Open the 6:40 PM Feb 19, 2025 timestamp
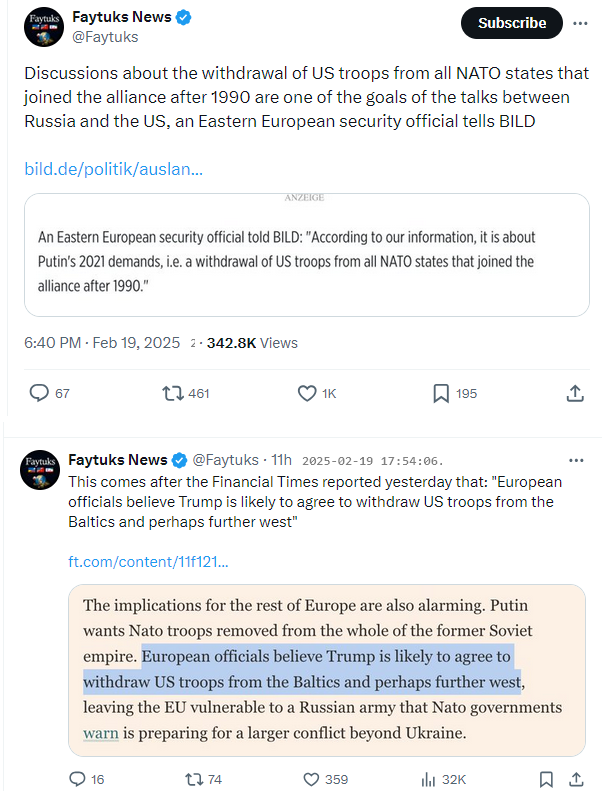 [x=102, y=343]
